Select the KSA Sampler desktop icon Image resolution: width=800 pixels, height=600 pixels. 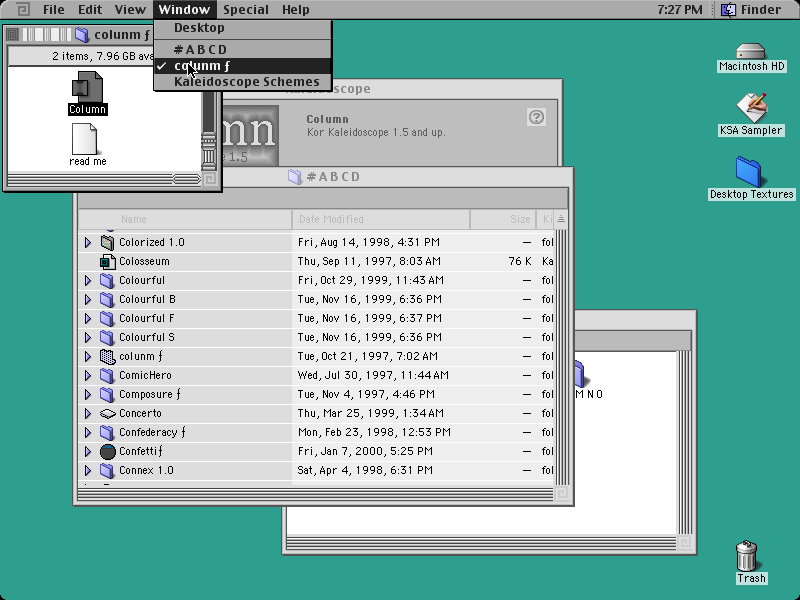(752, 107)
